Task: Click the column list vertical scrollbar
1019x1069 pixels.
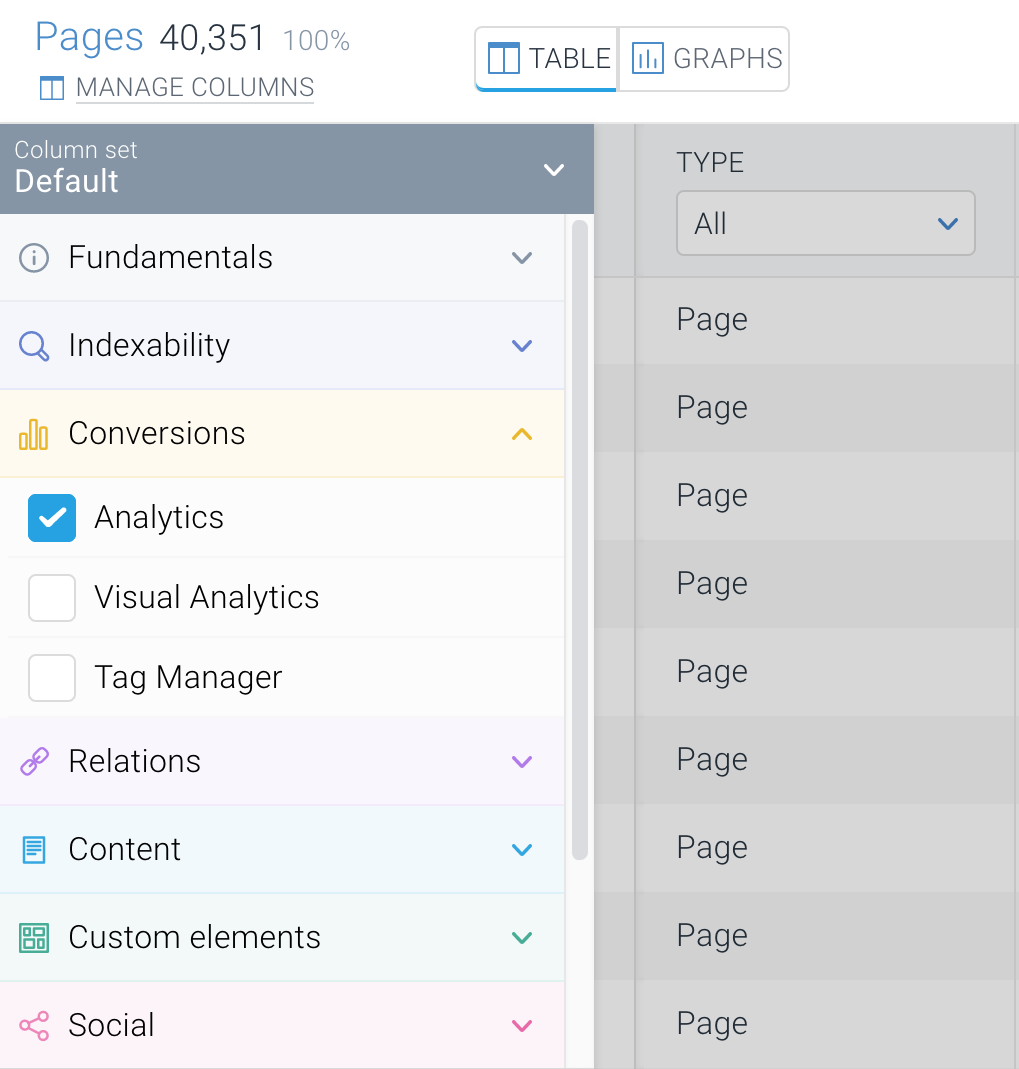Action: tap(580, 540)
